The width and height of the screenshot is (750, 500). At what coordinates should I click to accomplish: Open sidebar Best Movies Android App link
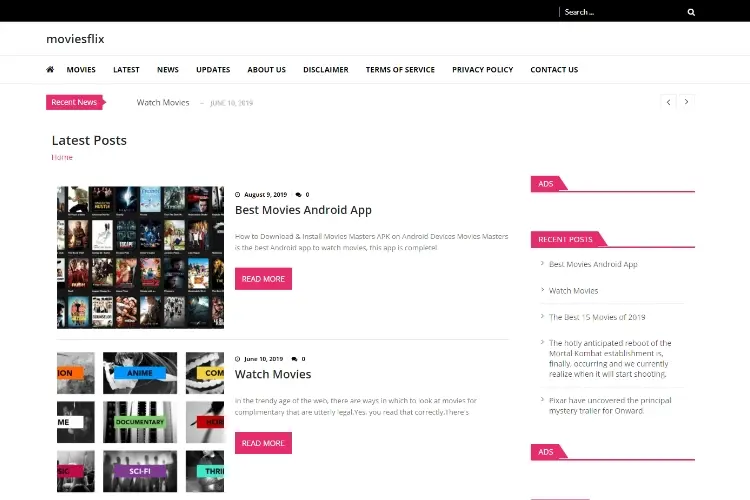pyautogui.click(x=593, y=264)
